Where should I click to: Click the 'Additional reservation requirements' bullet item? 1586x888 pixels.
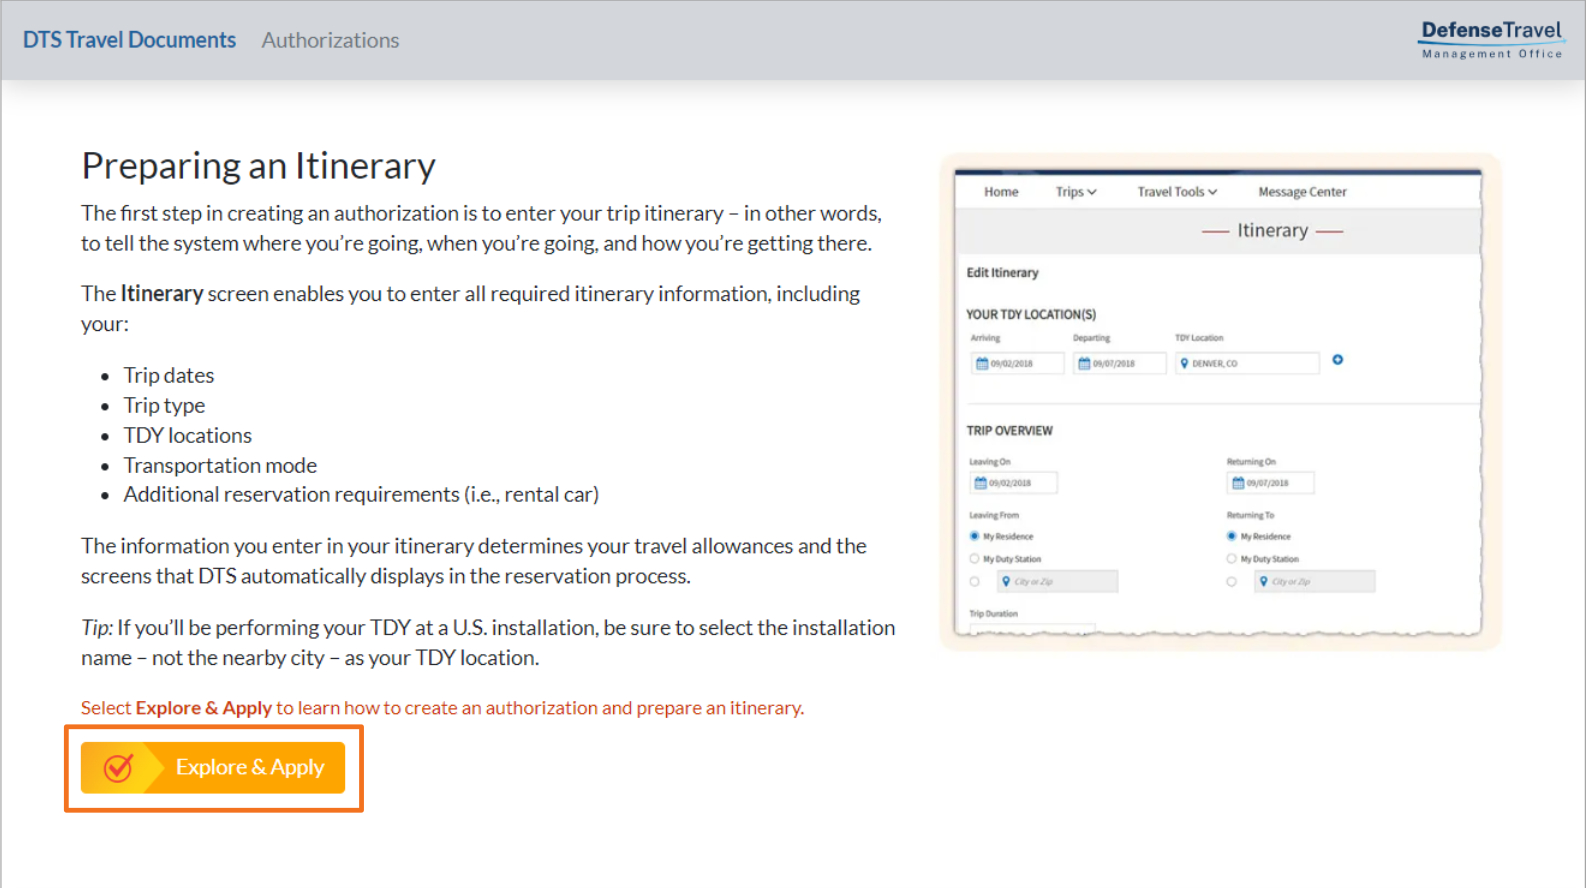point(361,495)
